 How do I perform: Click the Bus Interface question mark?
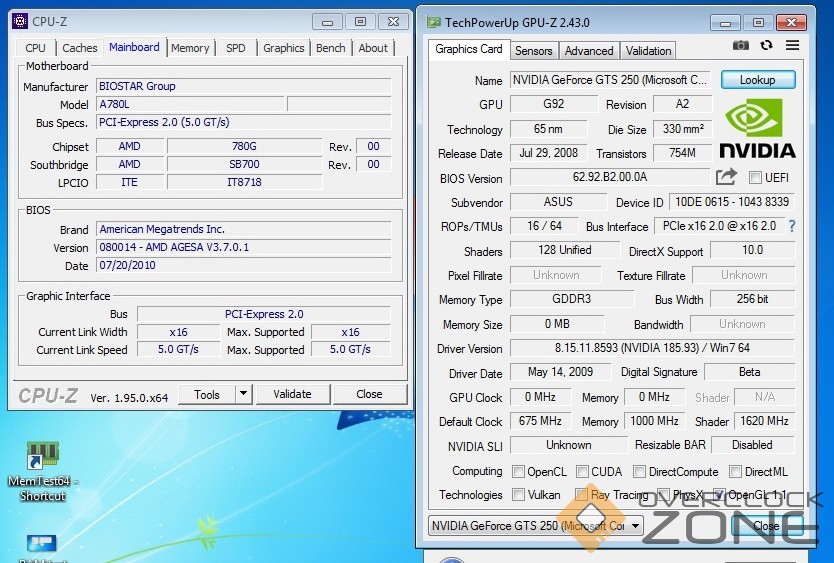click(x=792, y=227)
